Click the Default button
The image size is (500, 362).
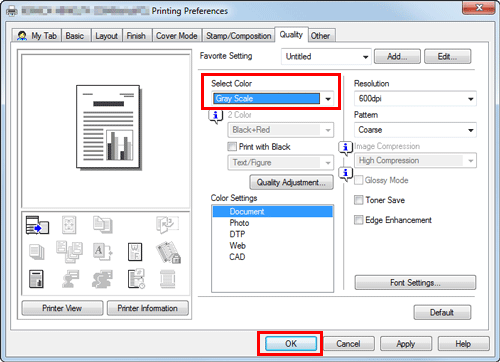[x=442, y=312]
